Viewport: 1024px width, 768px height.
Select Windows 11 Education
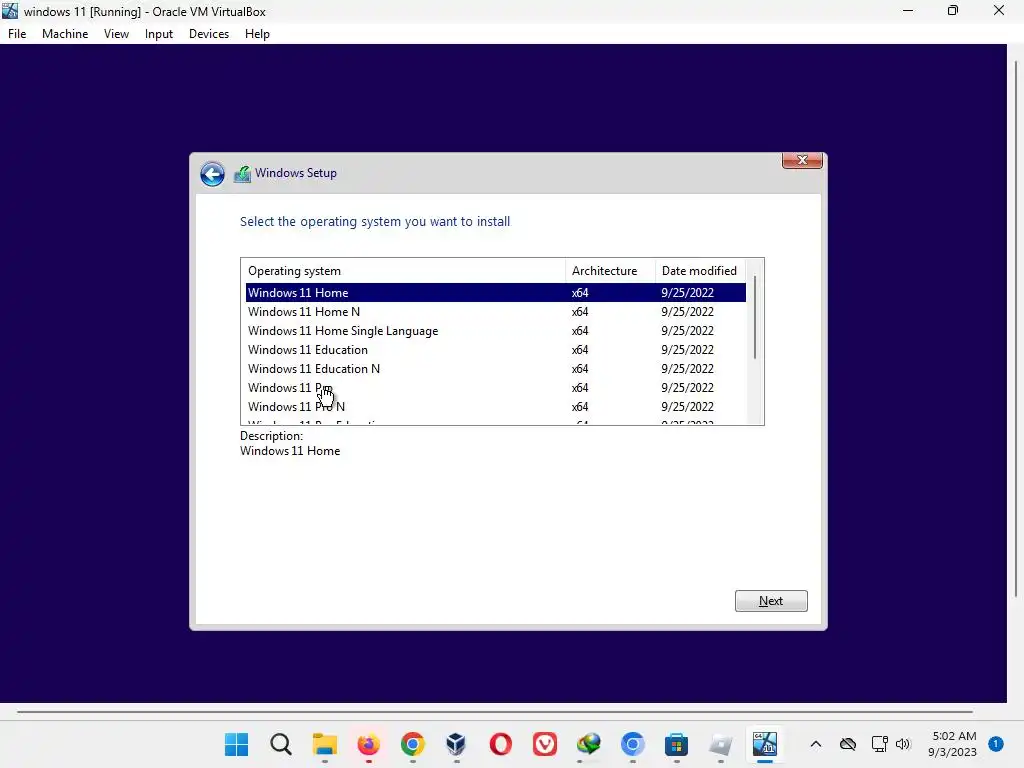(x=495, y=349)
